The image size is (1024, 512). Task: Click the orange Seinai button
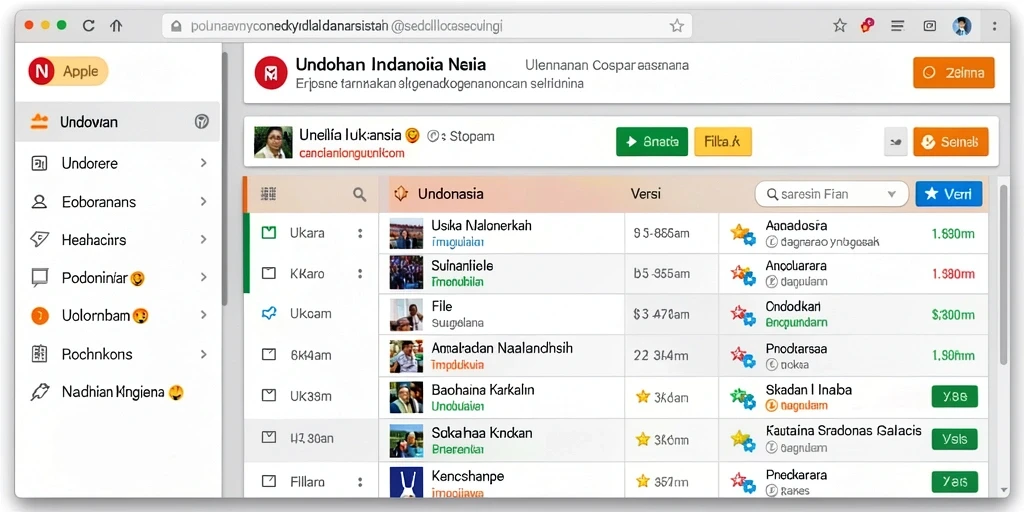point(950,142)
